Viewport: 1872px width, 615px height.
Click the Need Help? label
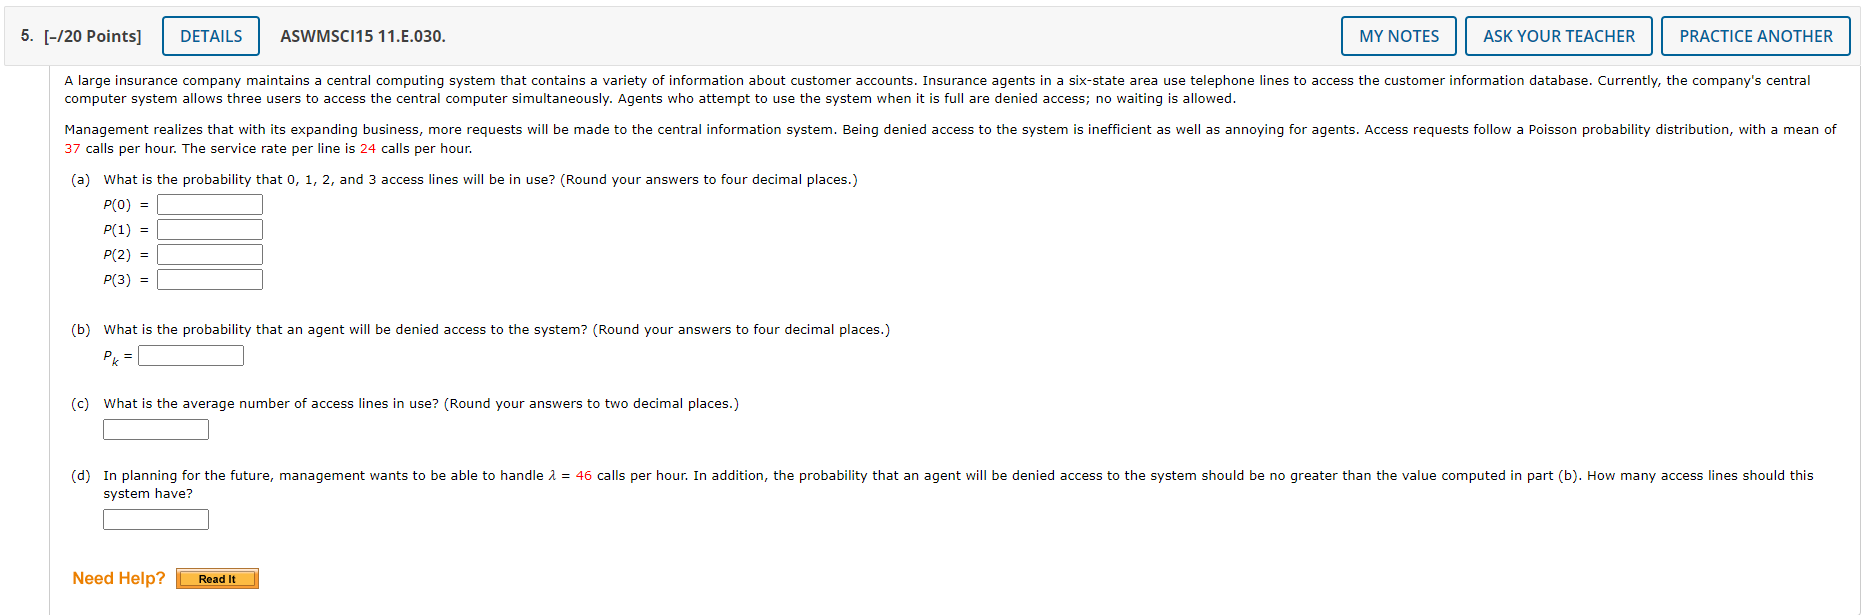tap(118, 578)
